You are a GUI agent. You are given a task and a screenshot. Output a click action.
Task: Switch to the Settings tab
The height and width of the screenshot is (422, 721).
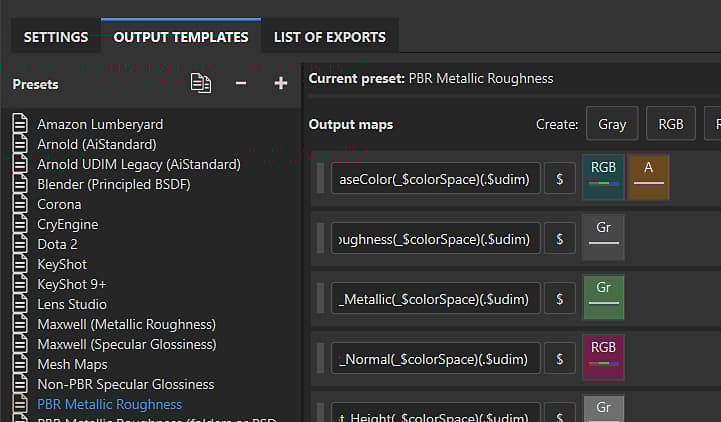55,37
